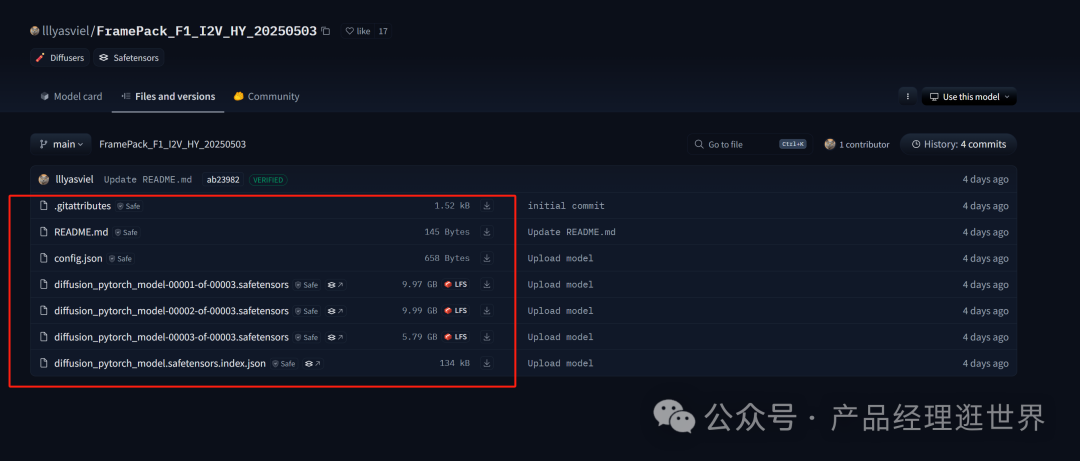Download the 00002-of-00003 safetensors file
1080x461 pixels.
click(x=487, y=311)
